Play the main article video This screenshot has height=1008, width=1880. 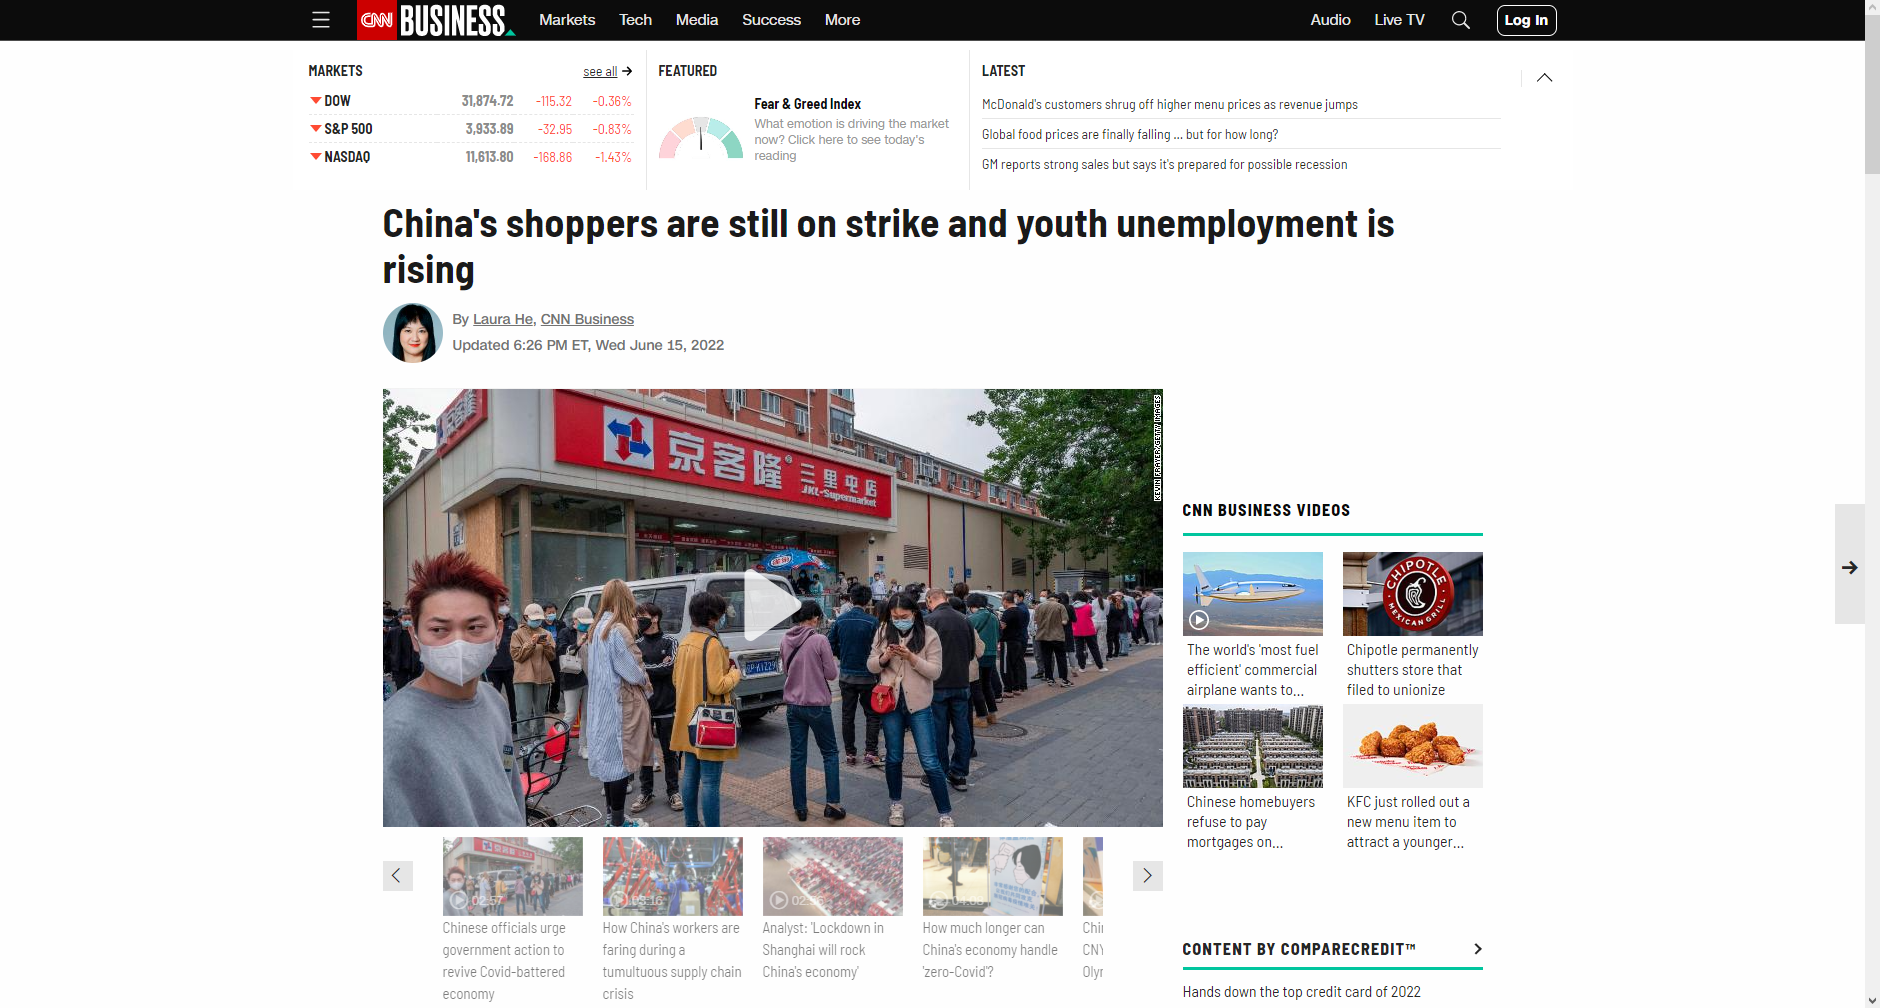tap(772, 606)
